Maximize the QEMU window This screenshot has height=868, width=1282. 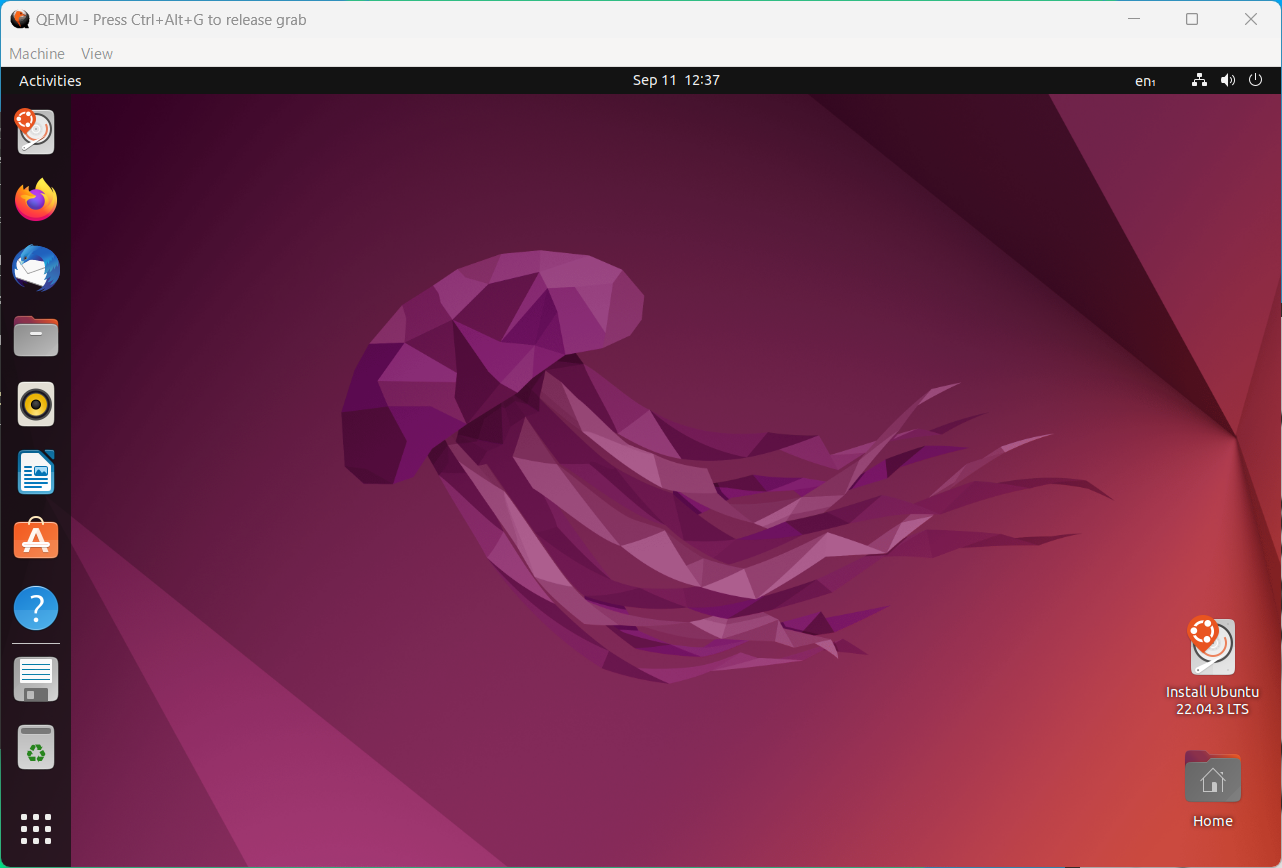(1192, 19)
